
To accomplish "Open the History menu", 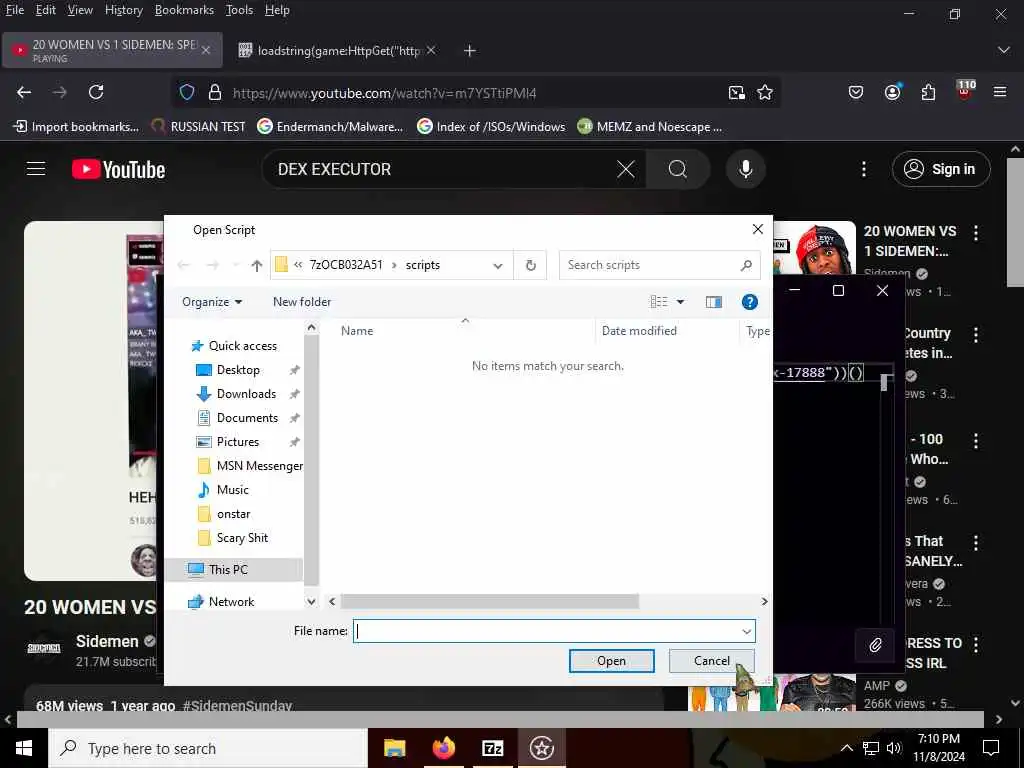I will 123,10.
